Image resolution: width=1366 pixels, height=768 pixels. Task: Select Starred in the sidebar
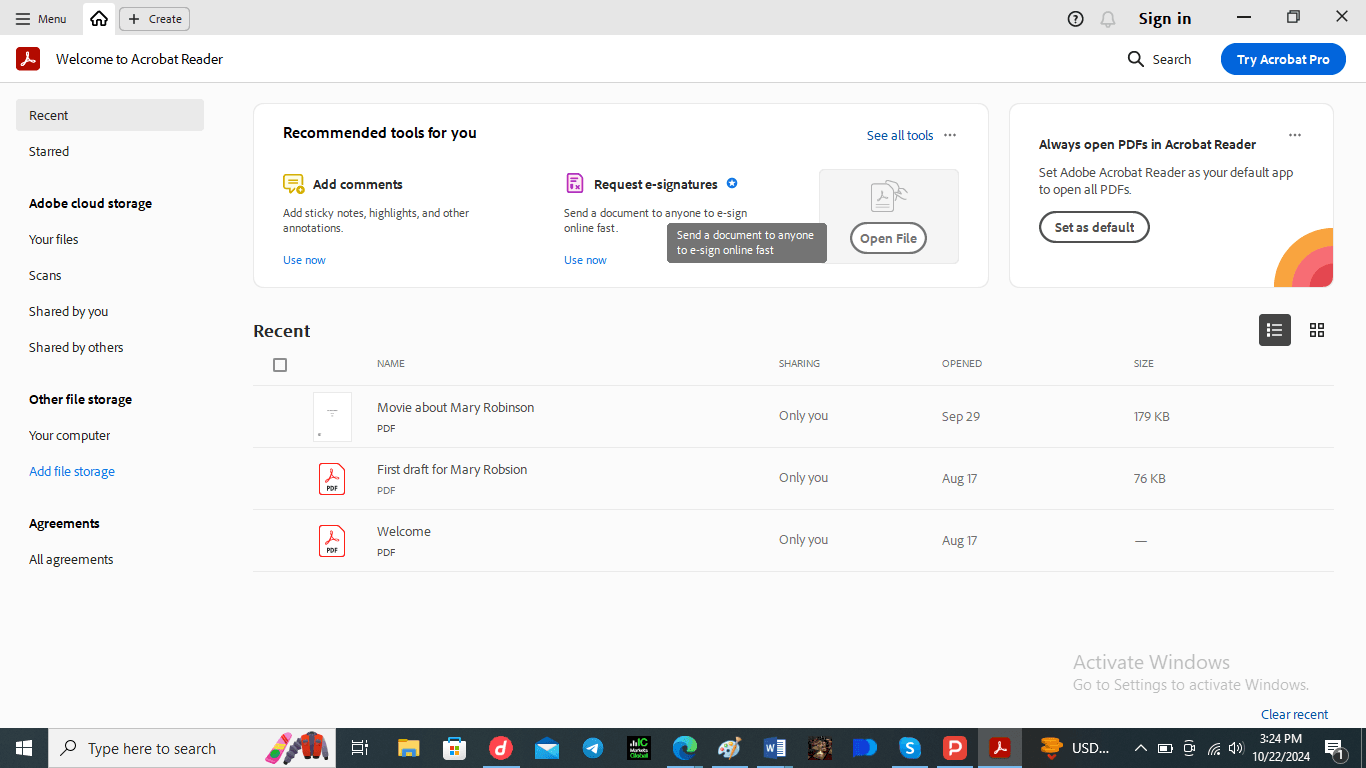pyautogui.click(x=49, y=151)
